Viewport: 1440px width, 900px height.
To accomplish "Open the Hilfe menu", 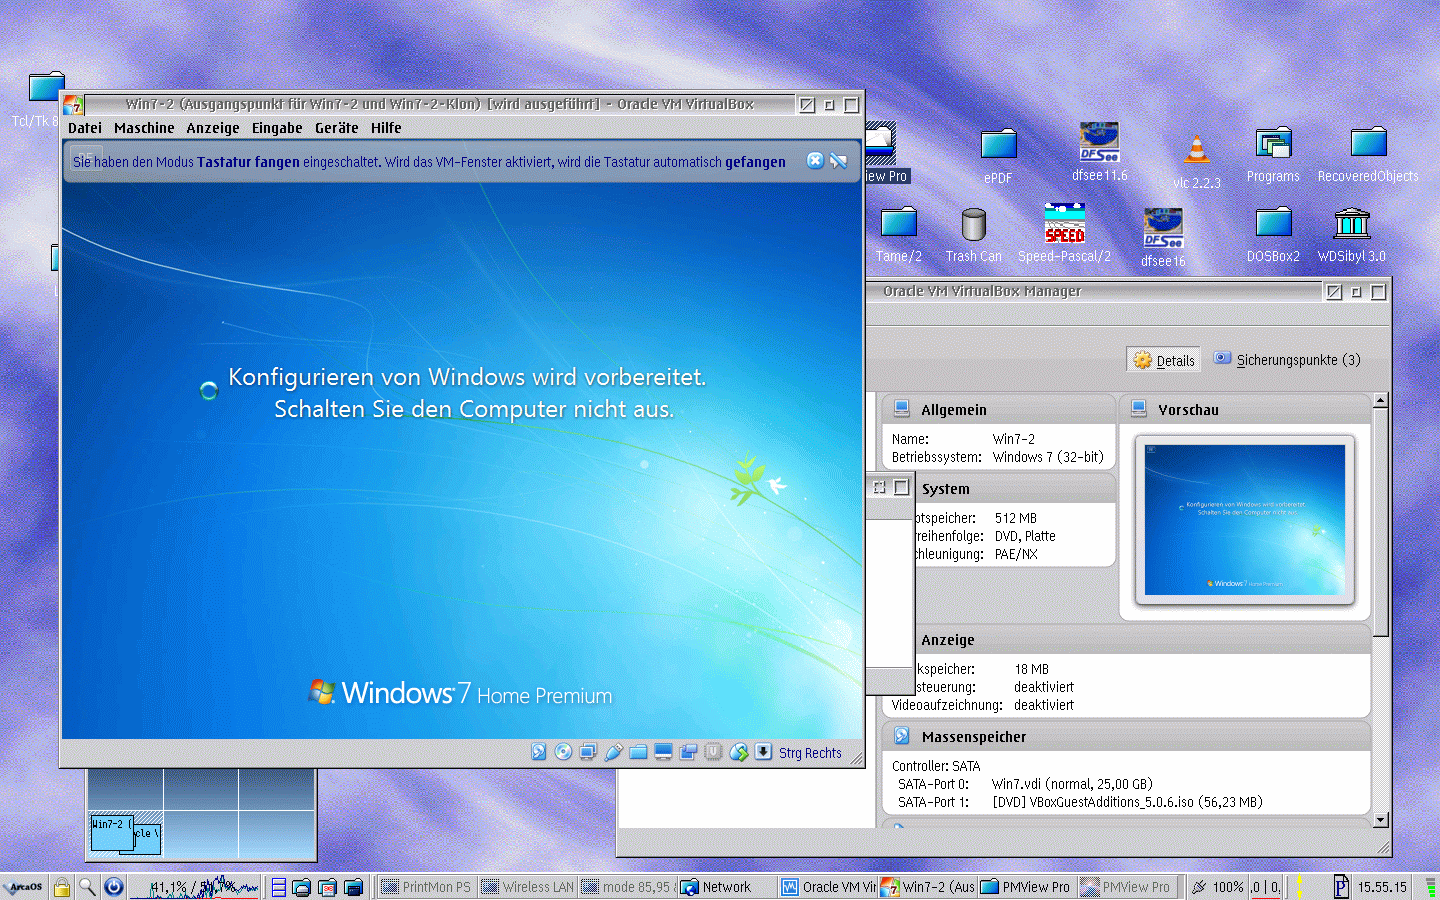I will point(386,128).
